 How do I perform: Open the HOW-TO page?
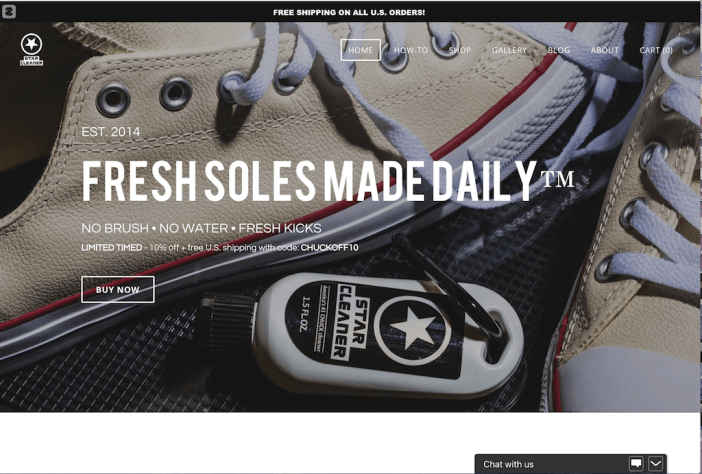pos(411,50)
